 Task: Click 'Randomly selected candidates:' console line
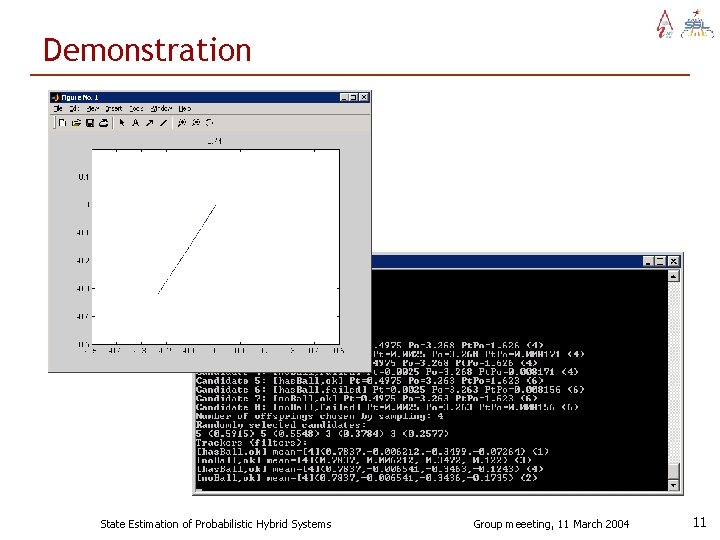tap(281, 425)
